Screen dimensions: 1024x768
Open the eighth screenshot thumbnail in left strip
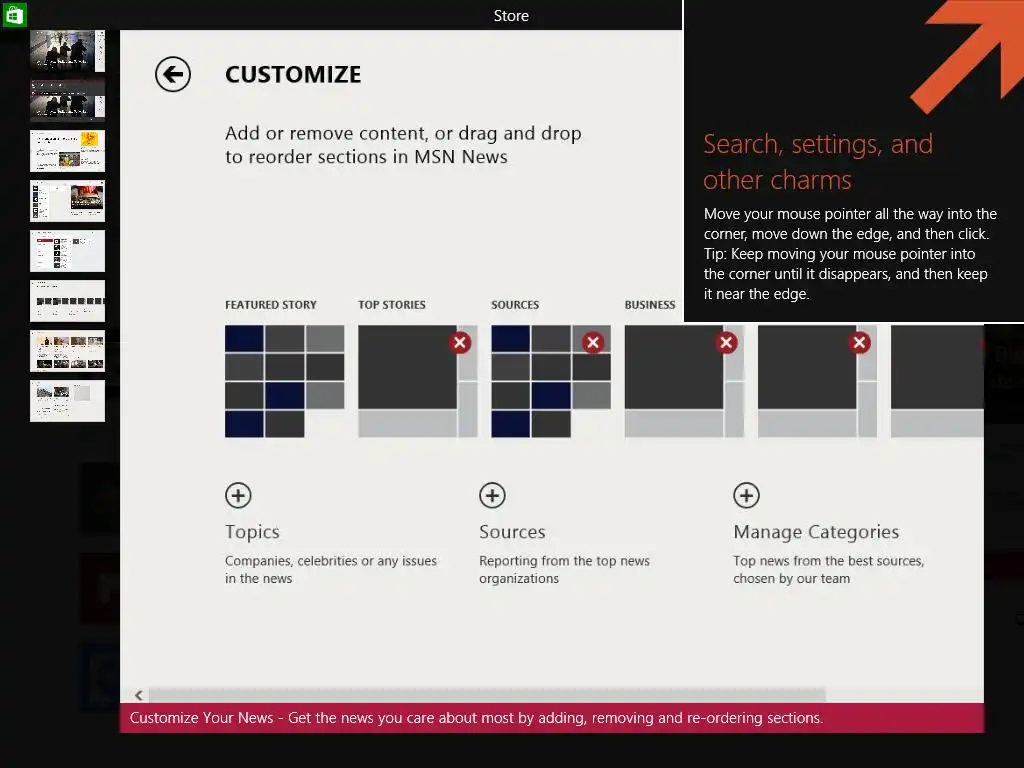[x=67, y=401]
